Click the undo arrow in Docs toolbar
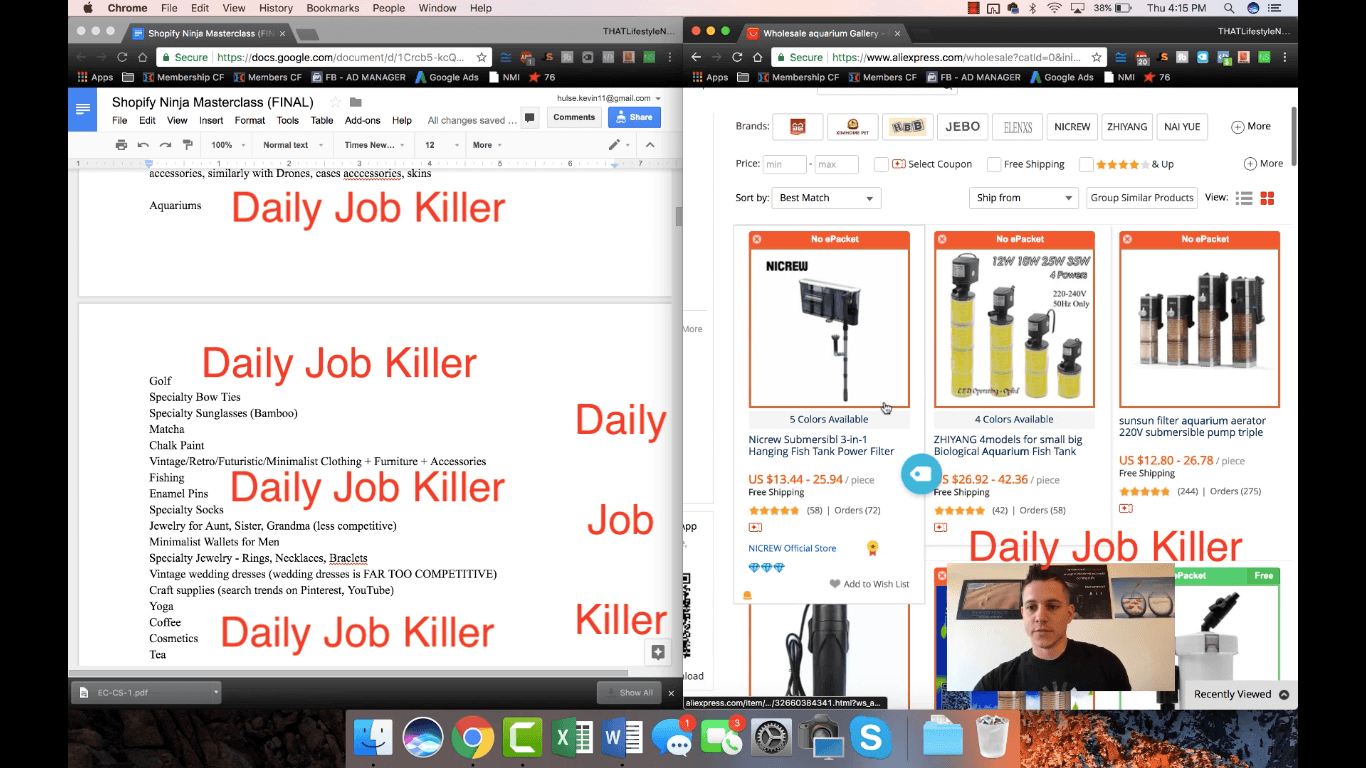 [x=143, y=145]
